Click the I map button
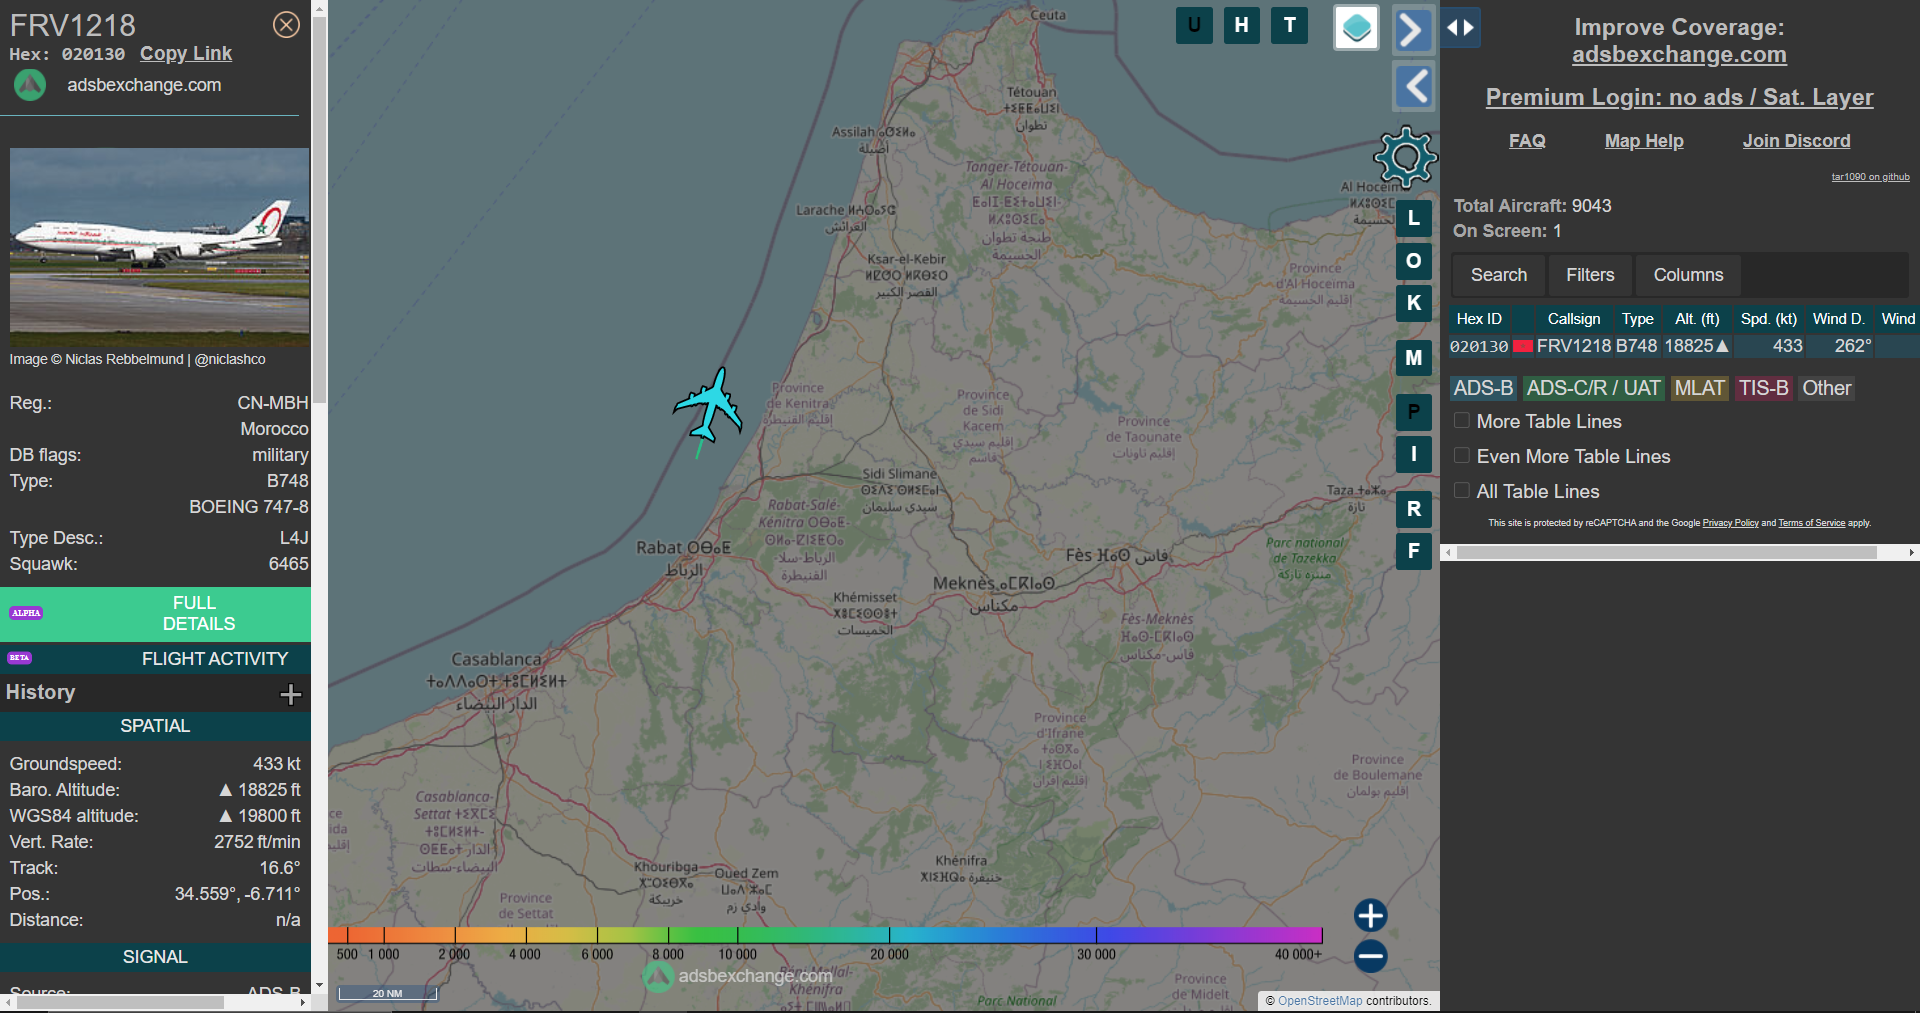Image resolution: width=1920 pixels, height=1013 pixels. (1414, 454)
